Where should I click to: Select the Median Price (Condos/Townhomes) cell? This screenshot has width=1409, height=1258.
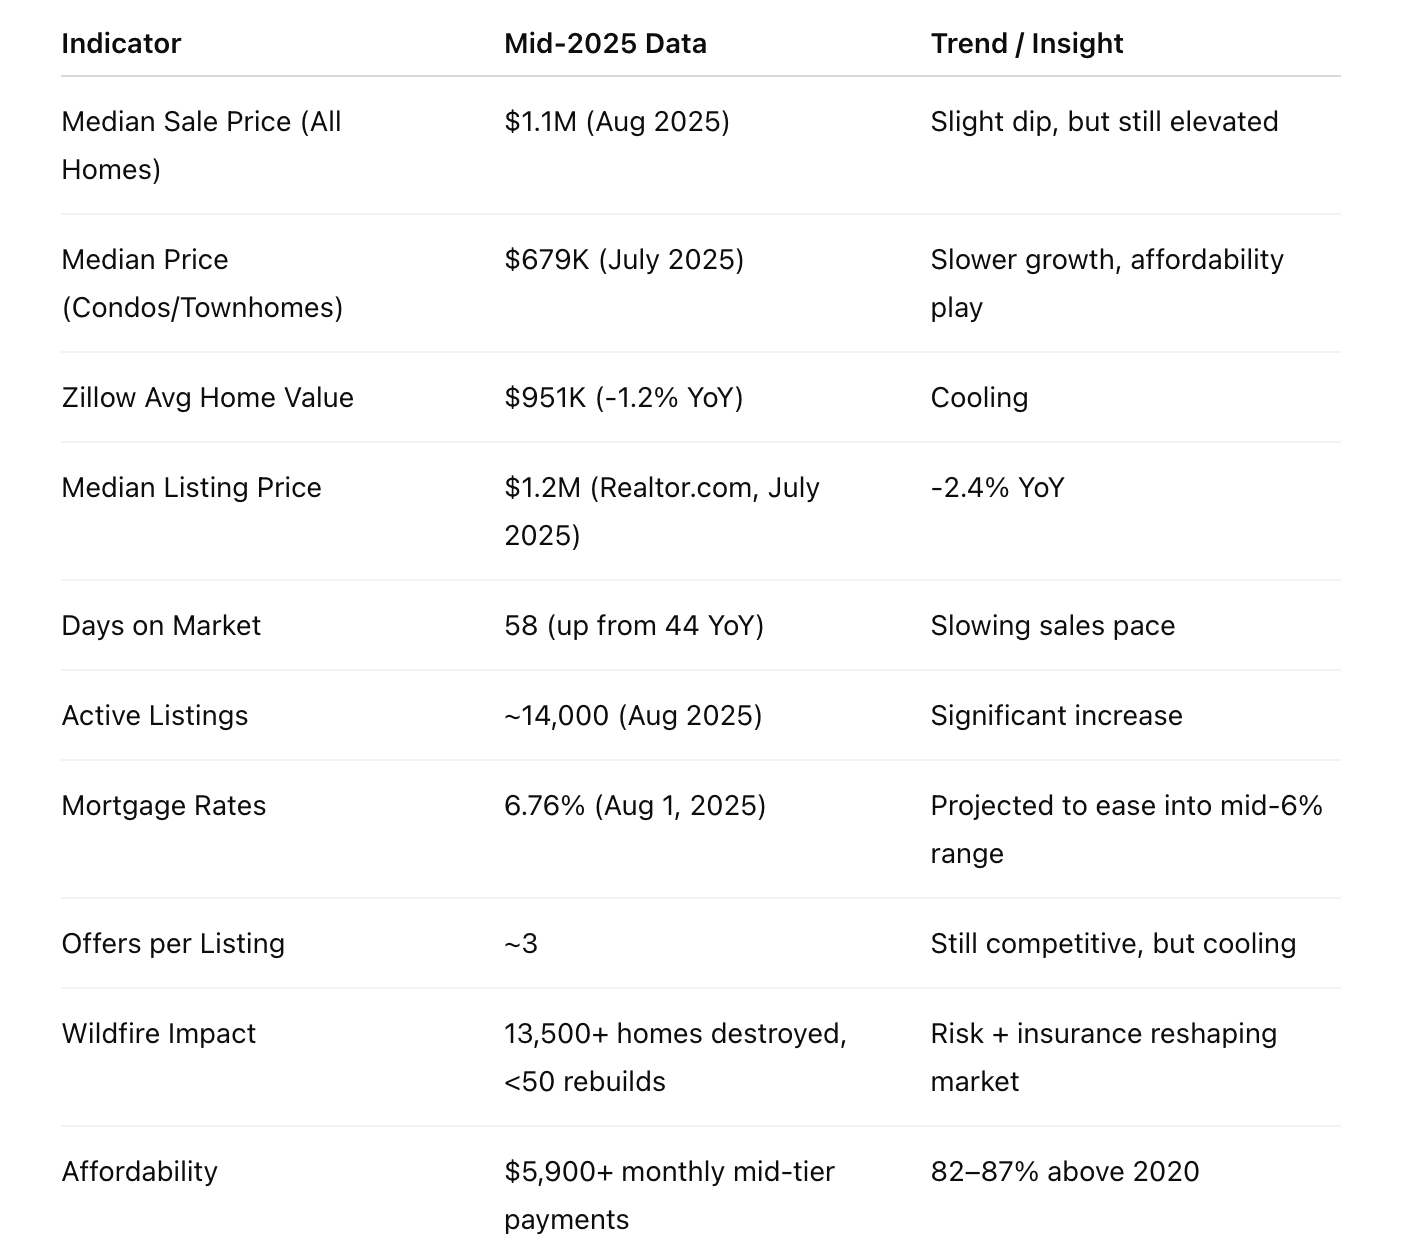(x=202, y=283)
